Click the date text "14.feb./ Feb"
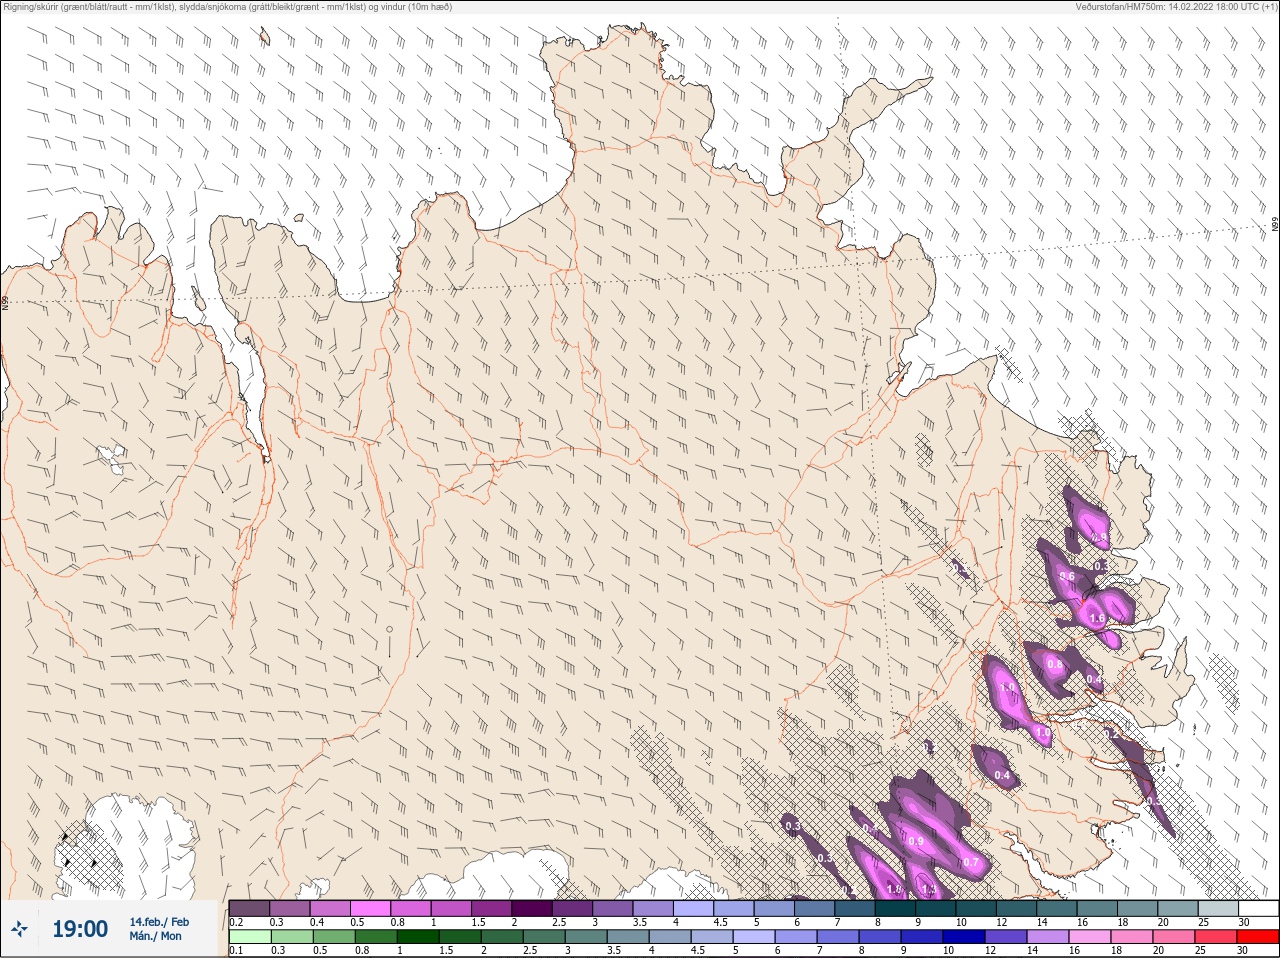The height and width of the screenshot is (958, 1280). click(x=159, y=922)
